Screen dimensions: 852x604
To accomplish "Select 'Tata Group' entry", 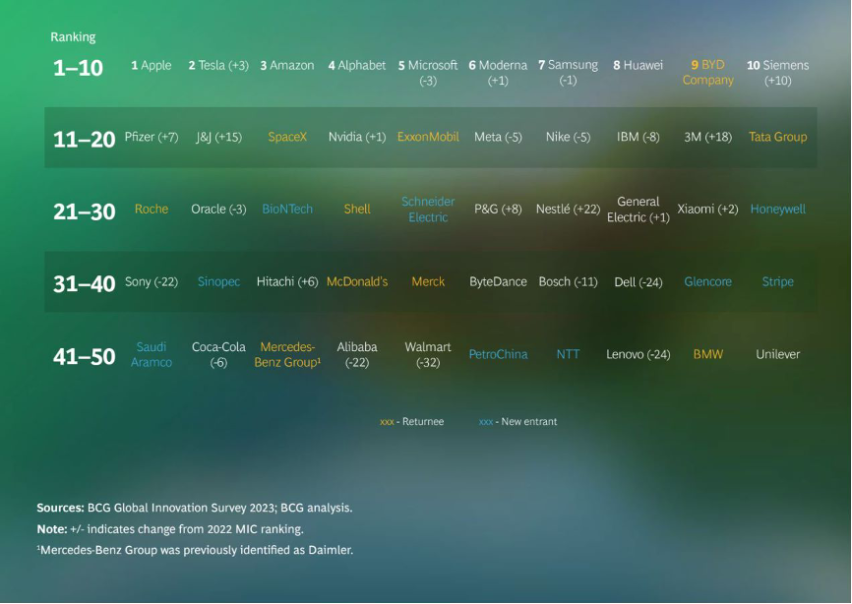I will (778, 137).
